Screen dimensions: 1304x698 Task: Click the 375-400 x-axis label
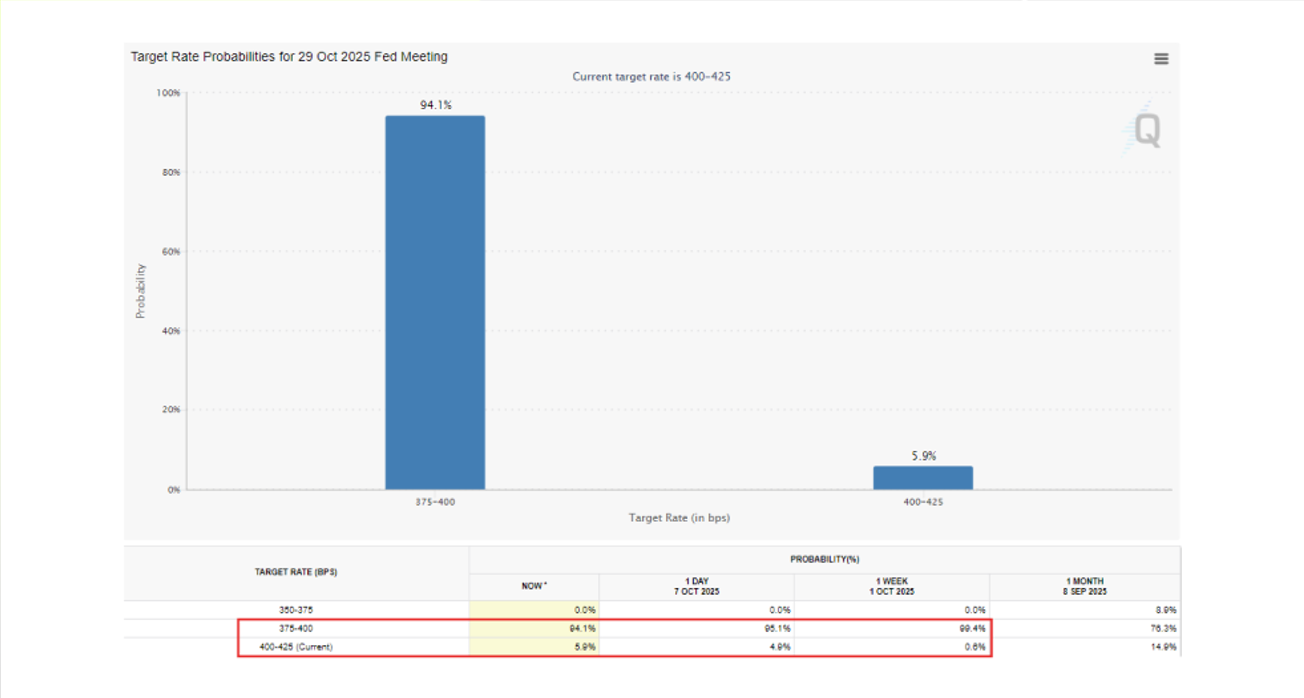[x=434, y=502]
